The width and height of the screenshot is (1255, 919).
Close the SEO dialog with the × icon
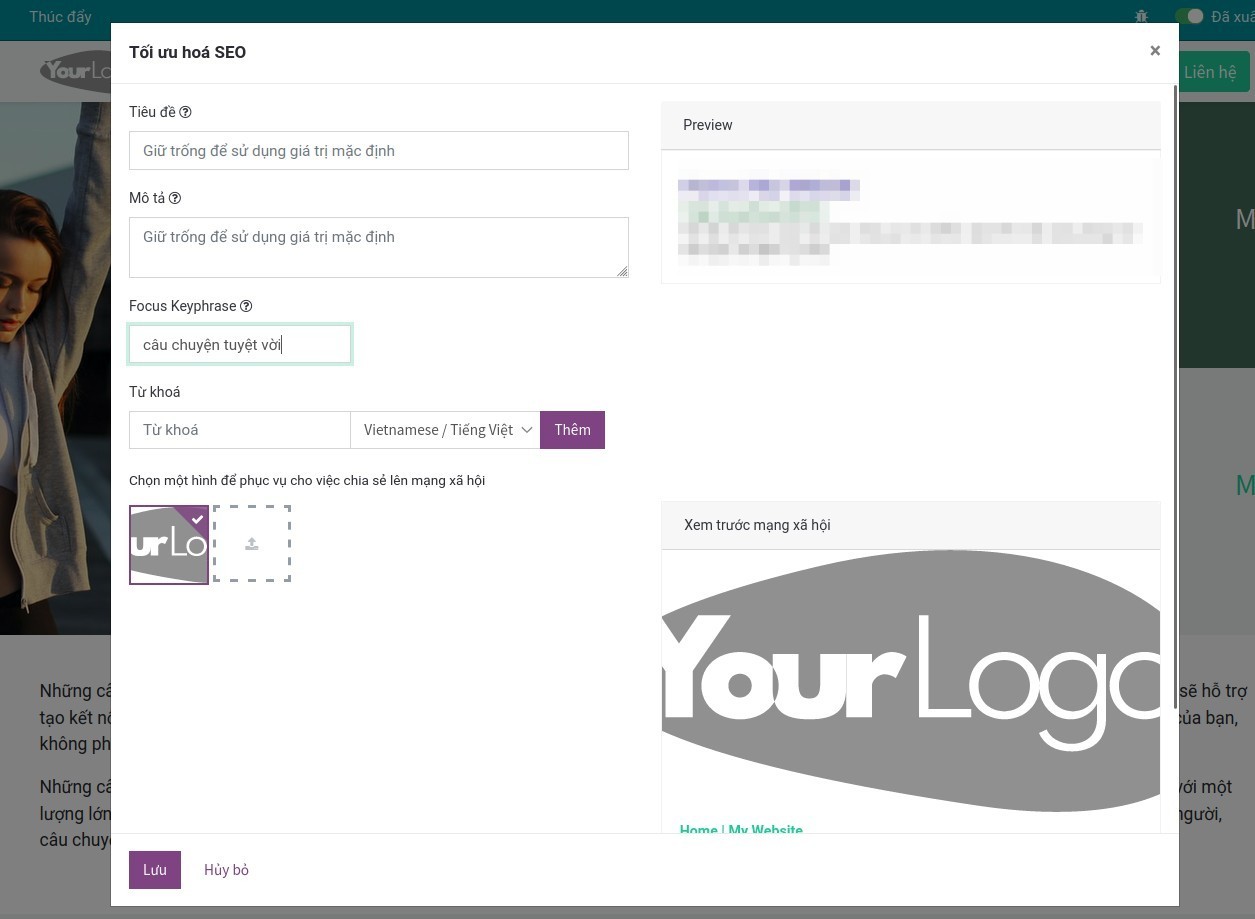[x=1155, y=51]
